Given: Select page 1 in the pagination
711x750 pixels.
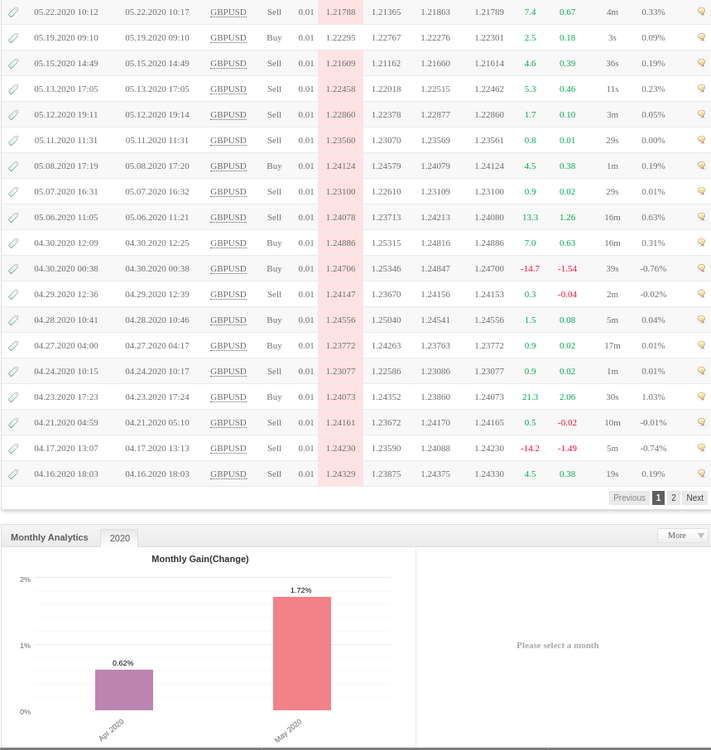Looking at the screenshot, I should tap(658, 498).
